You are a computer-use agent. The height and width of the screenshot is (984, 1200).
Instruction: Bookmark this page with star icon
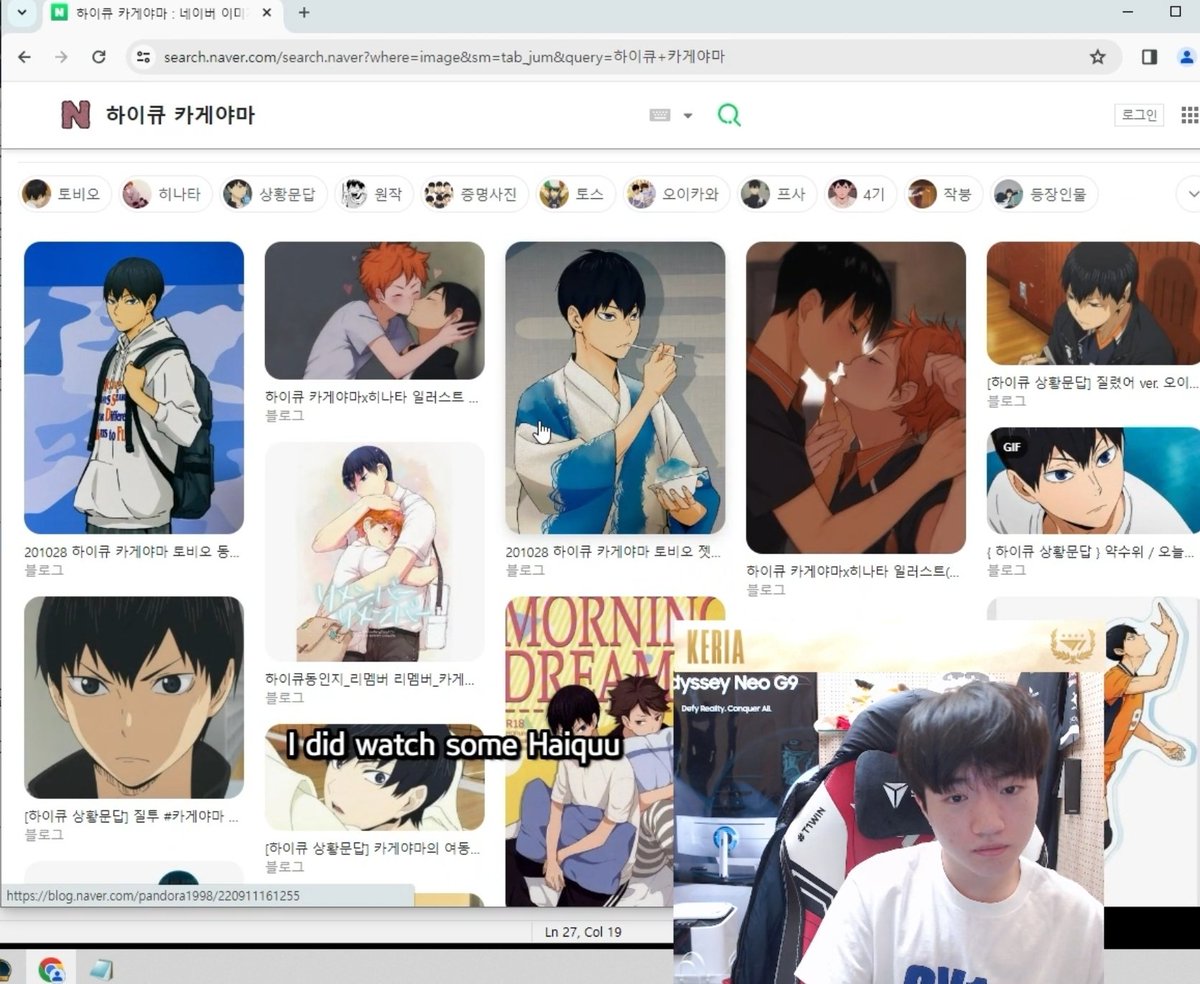click(x=1097, y=57)
